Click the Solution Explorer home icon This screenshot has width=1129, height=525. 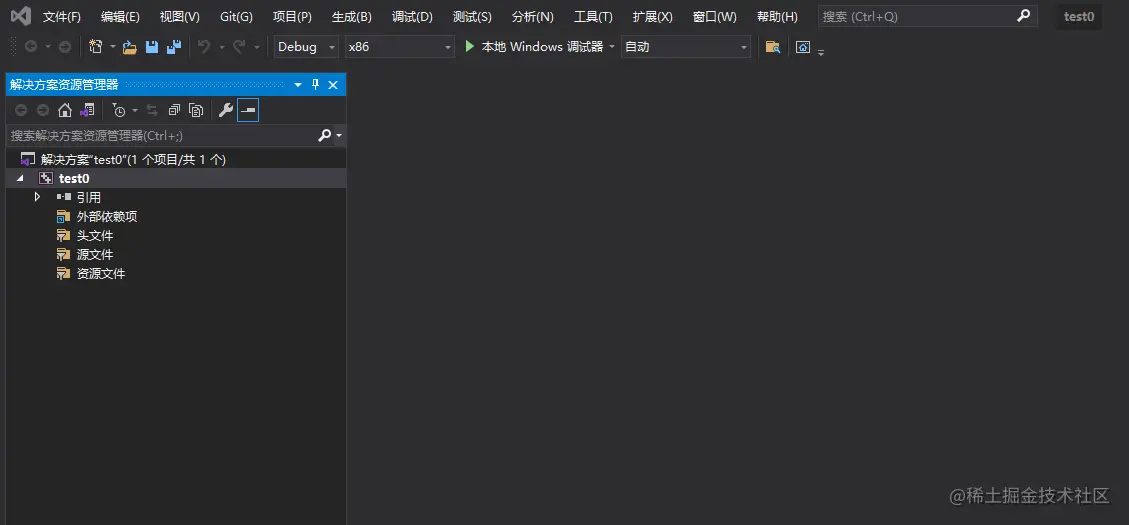[65, 110]
